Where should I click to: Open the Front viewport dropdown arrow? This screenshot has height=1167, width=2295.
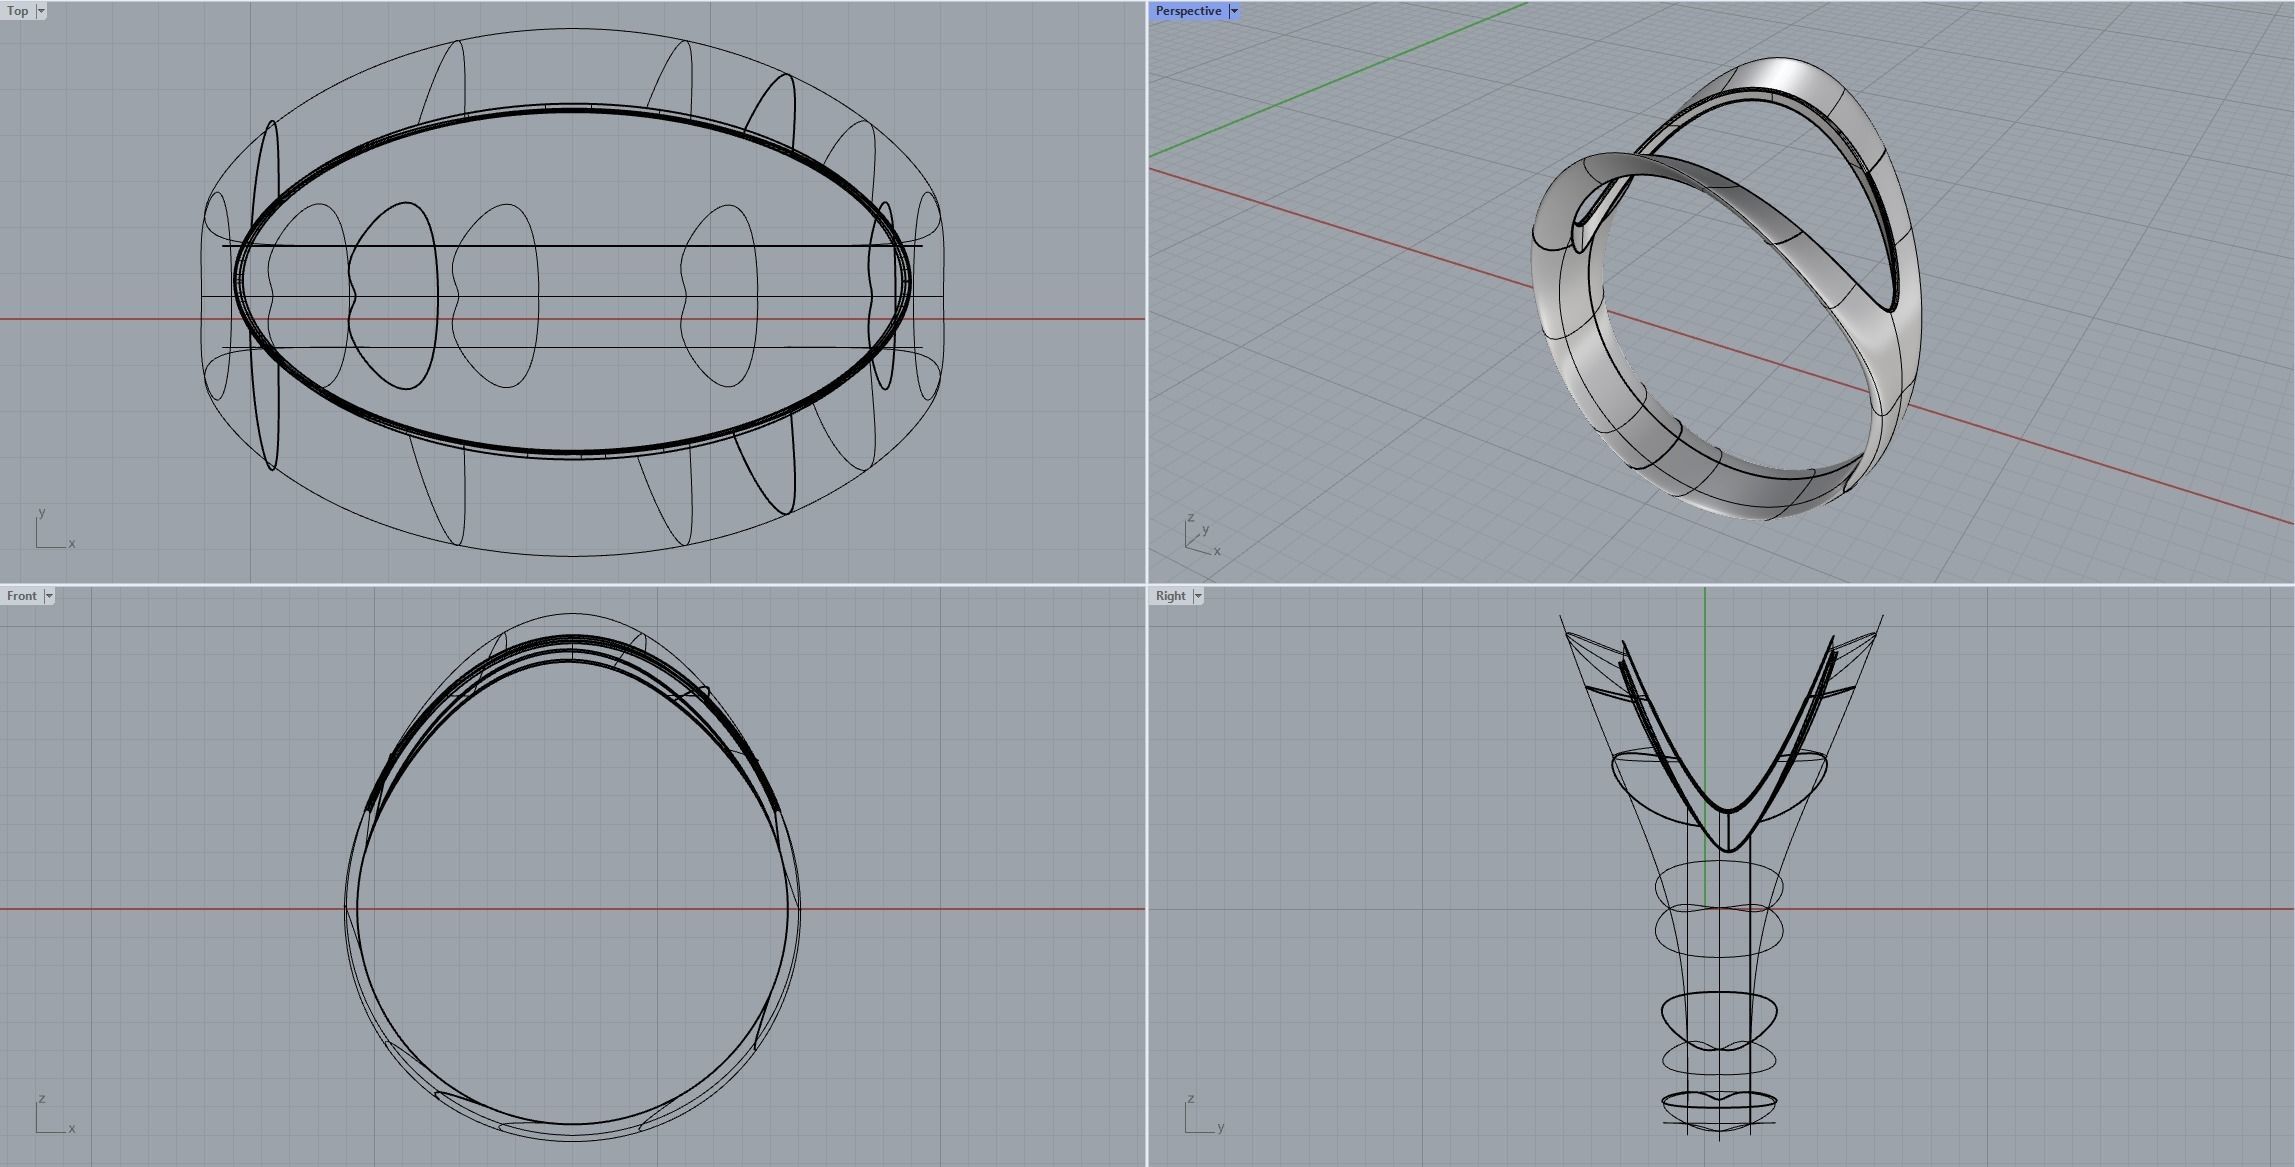pos(49,596)
